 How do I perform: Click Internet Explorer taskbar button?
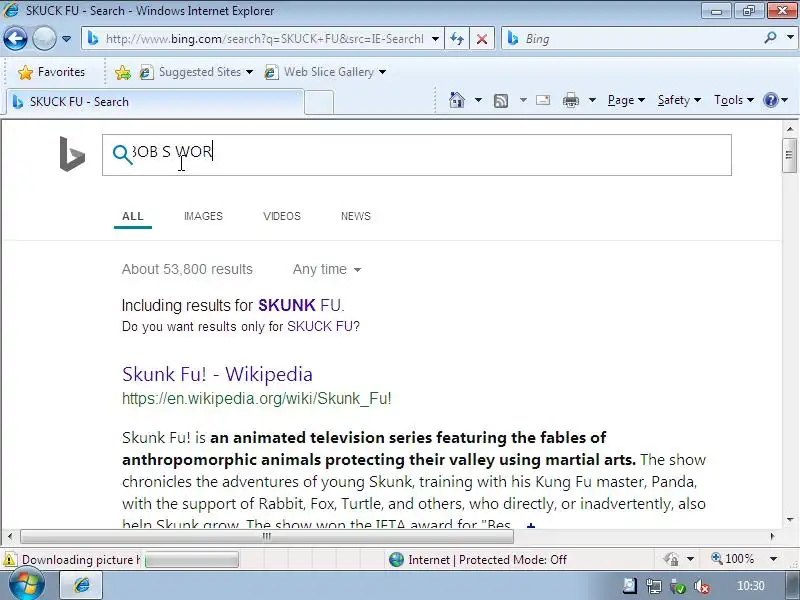pos(82,586)
